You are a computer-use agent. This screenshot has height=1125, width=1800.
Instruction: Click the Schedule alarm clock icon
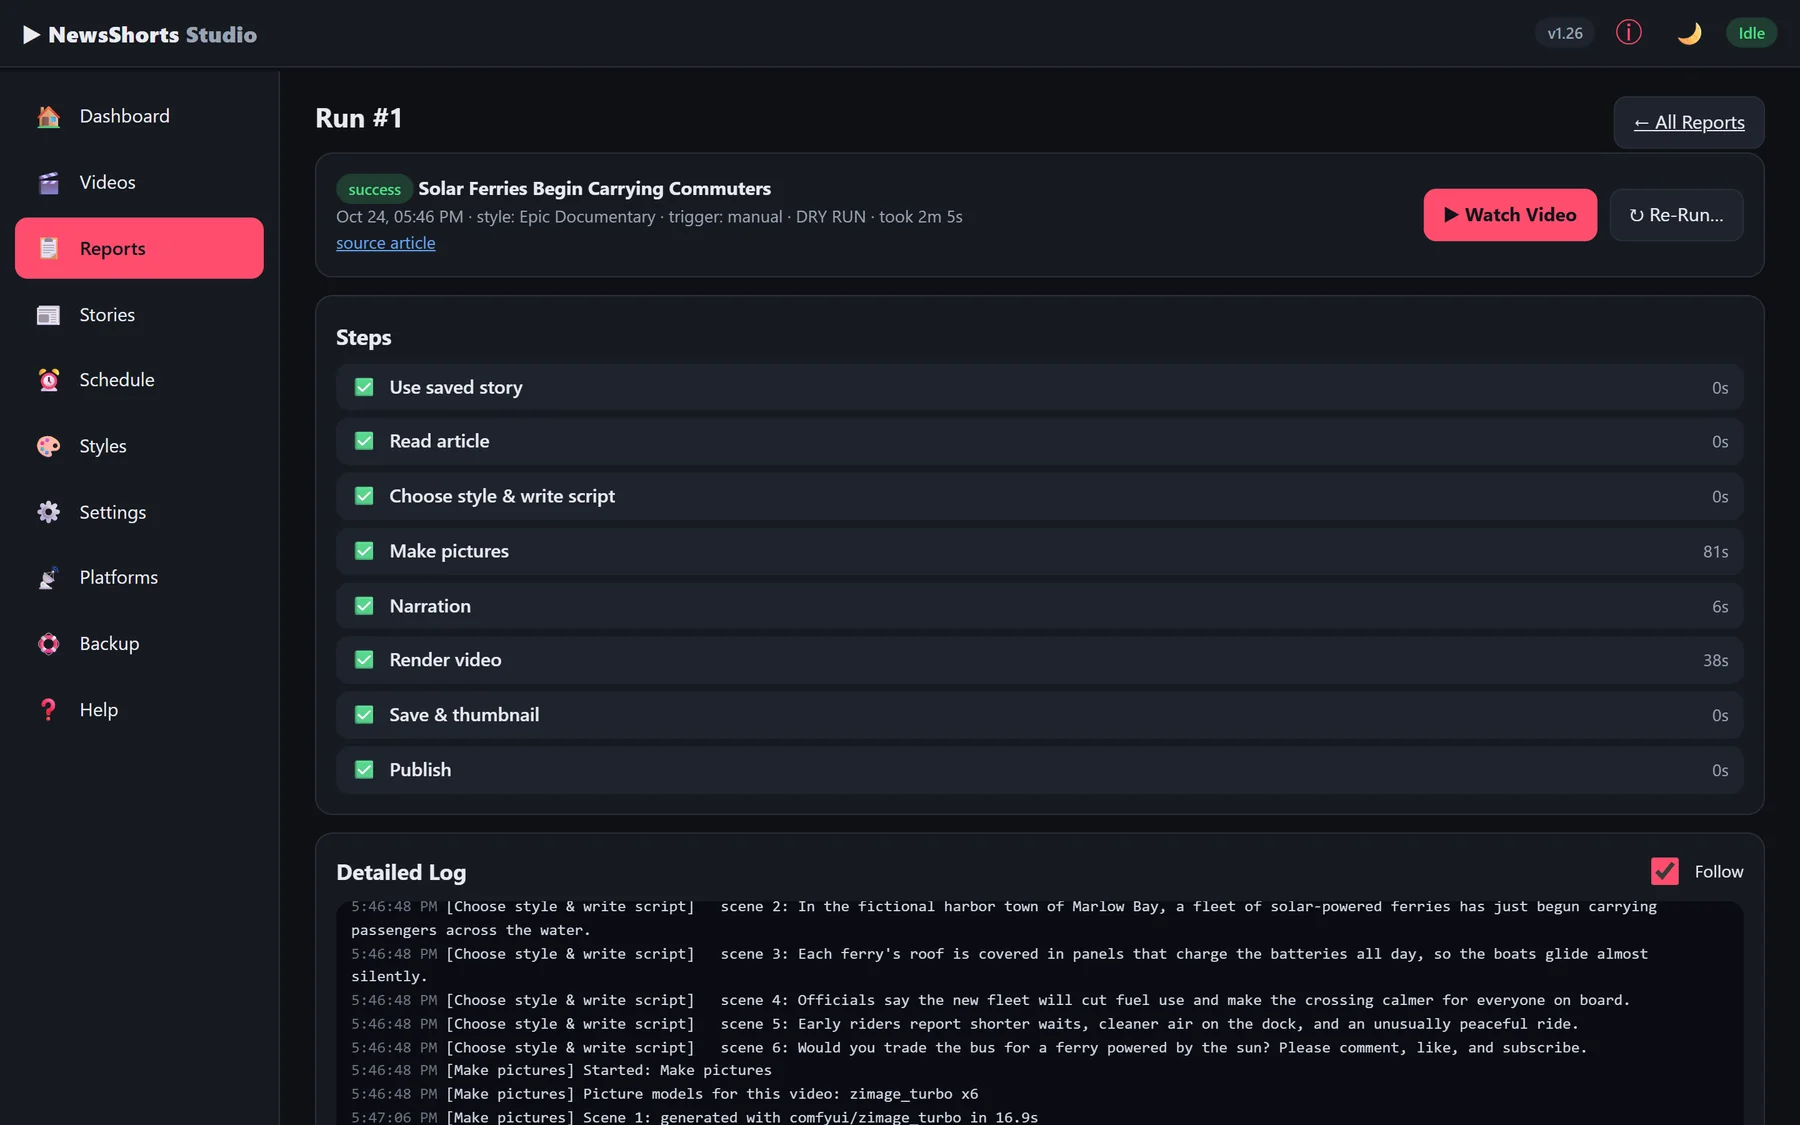click(48, 380)
